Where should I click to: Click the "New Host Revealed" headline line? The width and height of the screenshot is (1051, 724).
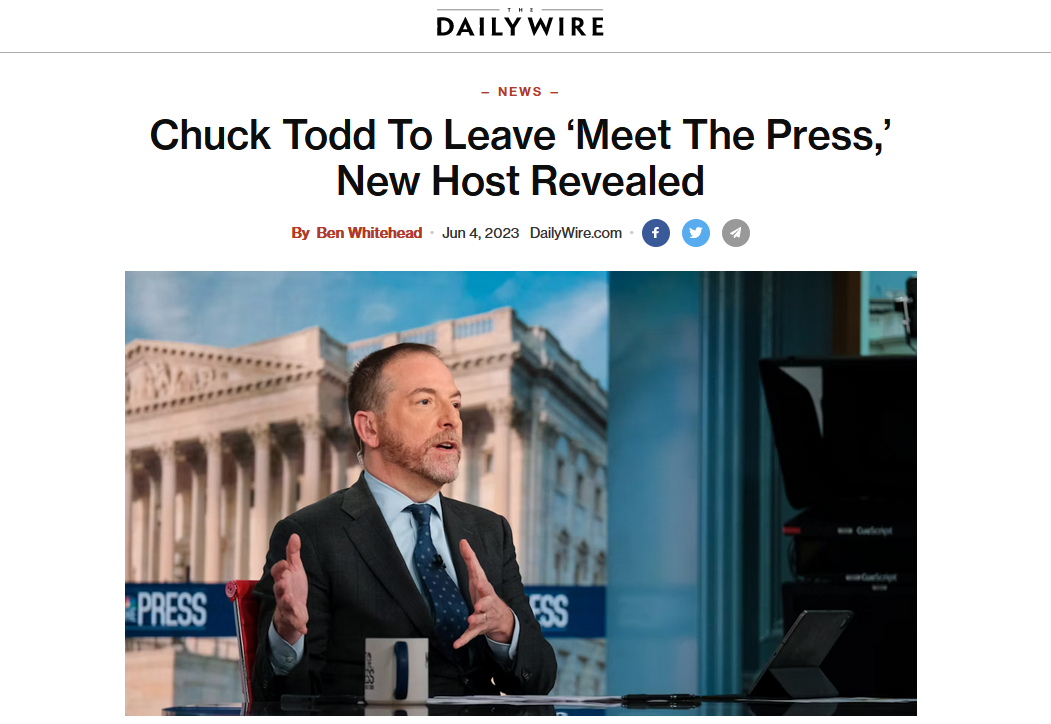coord(520,181)
